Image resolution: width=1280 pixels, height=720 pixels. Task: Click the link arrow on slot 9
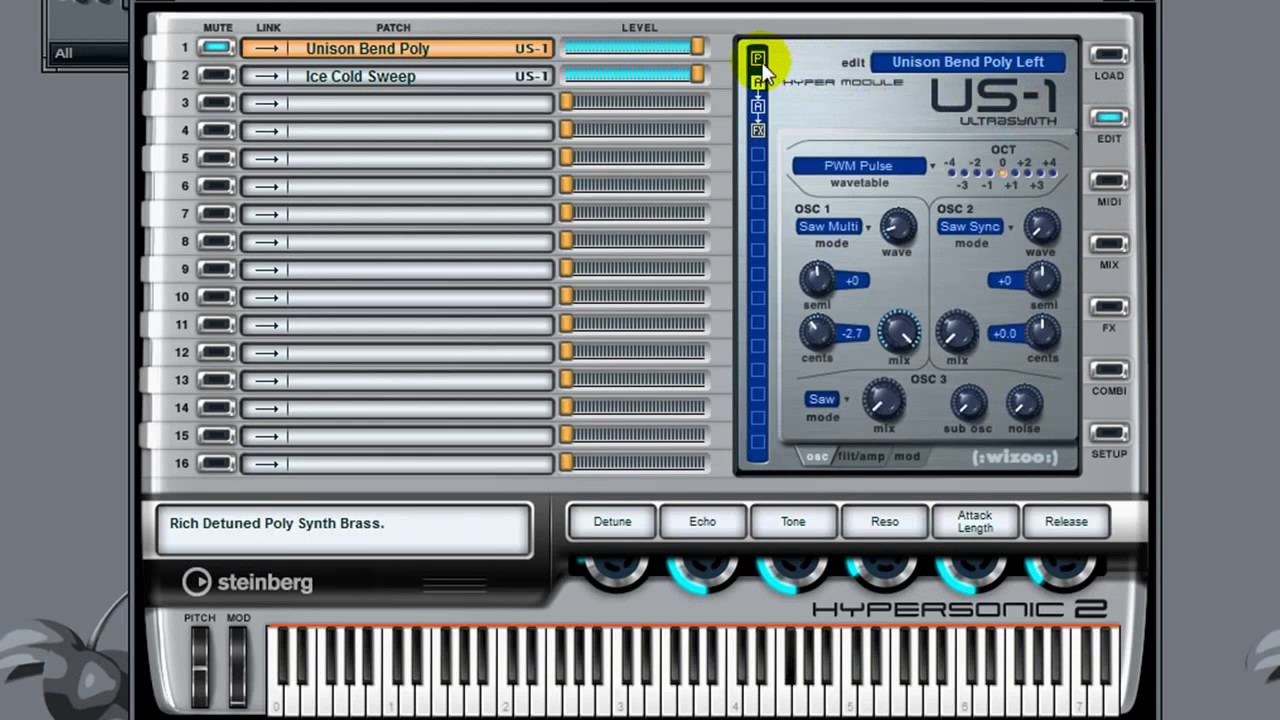pyautogui.click(x=265, y=270)
